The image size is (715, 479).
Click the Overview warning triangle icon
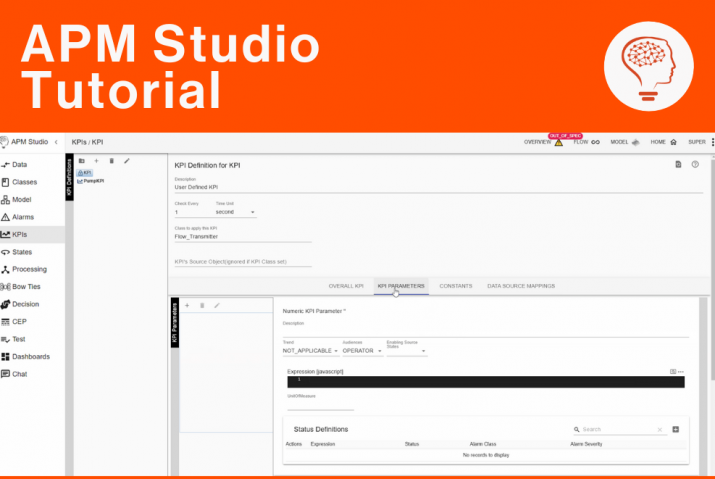(x=558, y=143)
